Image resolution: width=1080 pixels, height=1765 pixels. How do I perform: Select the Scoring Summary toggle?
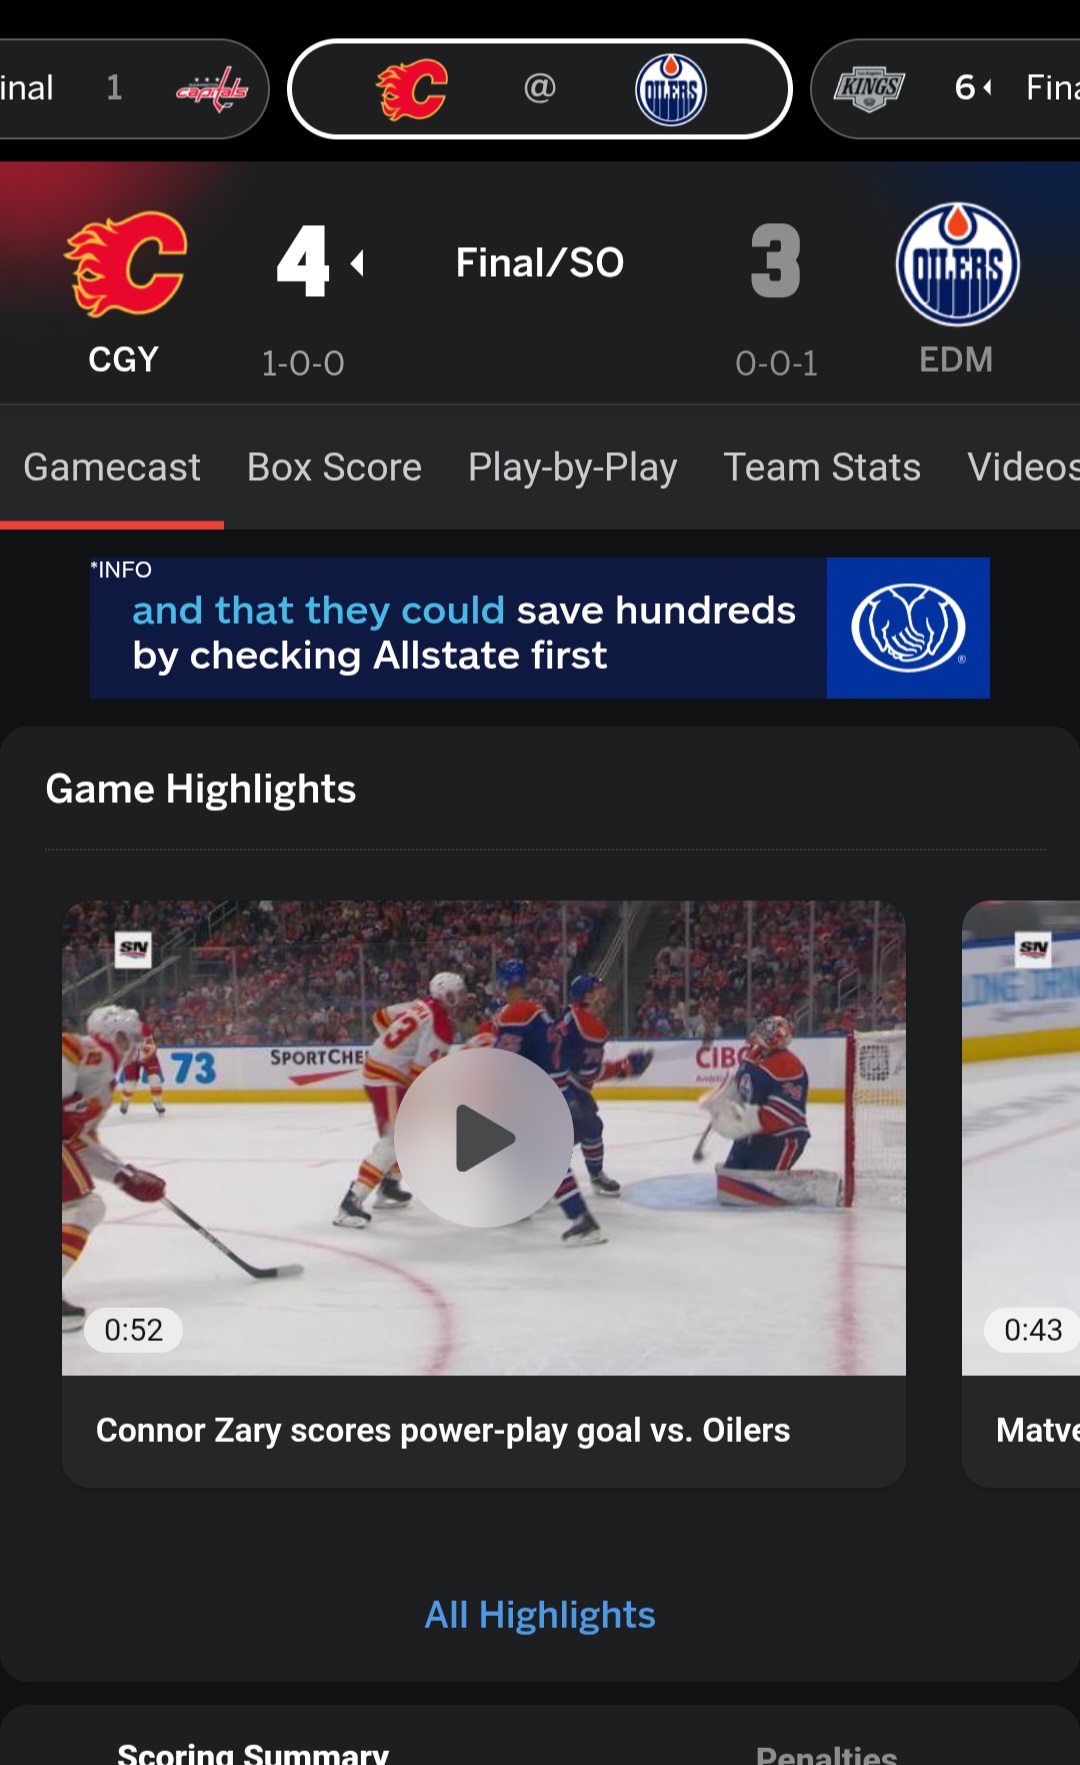(x=253, y=1752)
